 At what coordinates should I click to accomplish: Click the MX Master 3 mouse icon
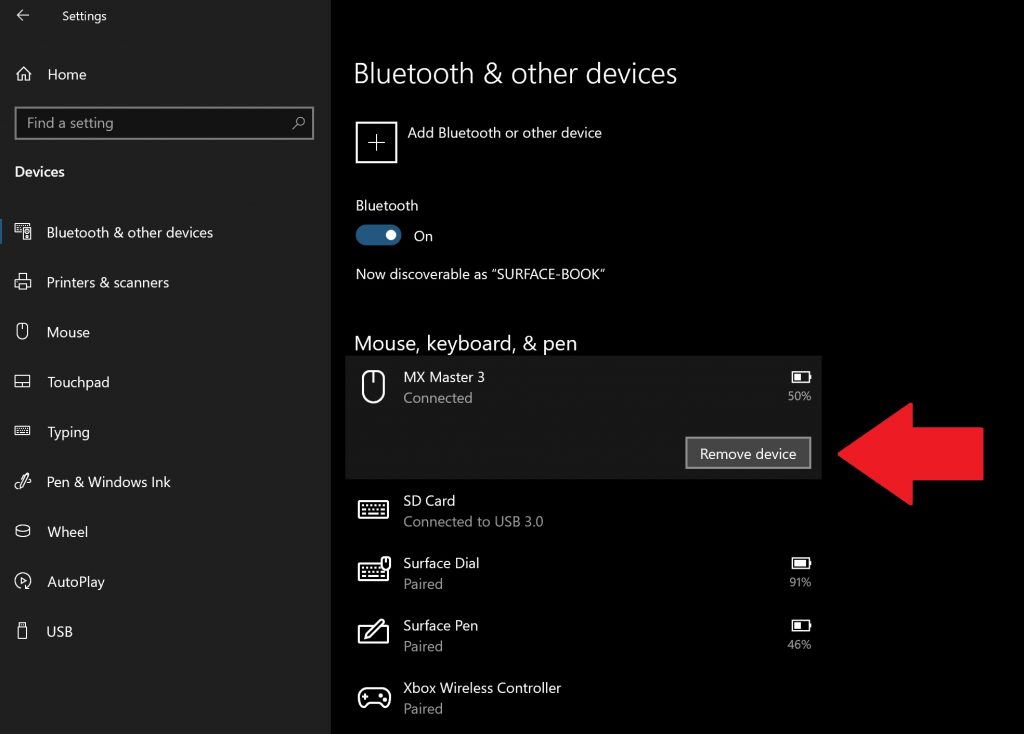point(373,387)
